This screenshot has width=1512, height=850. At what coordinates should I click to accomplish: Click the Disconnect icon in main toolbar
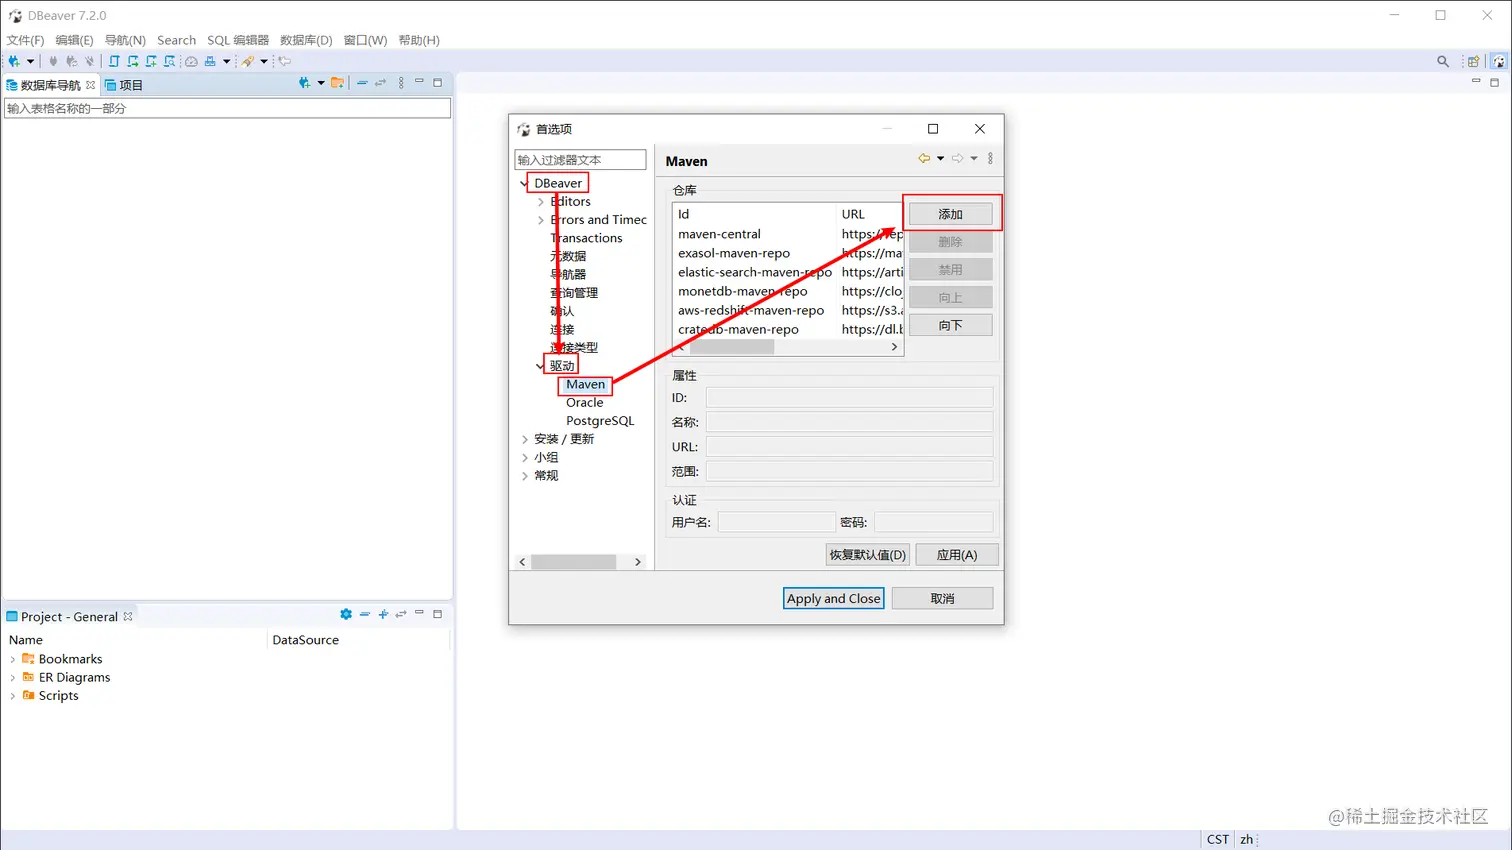point(89,61)
